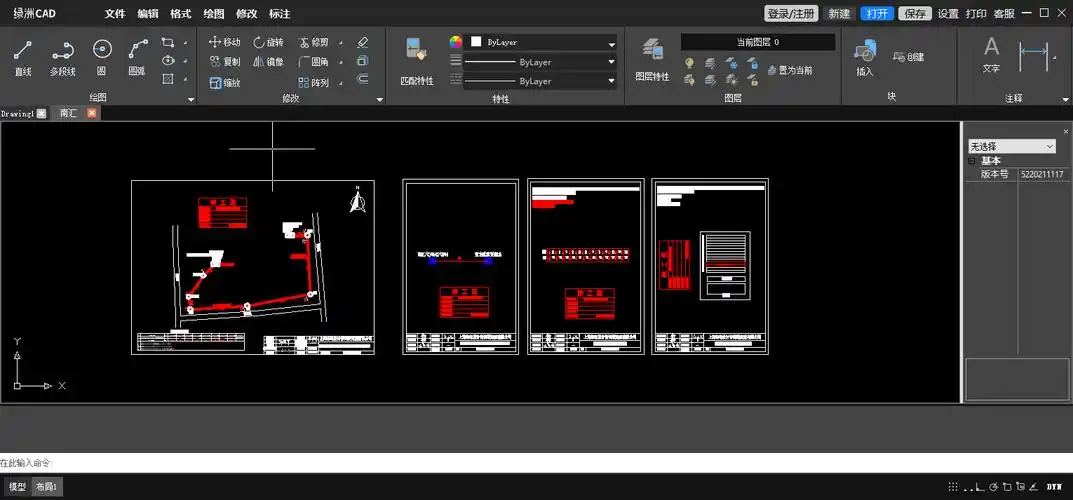1073x500 pixels.
Task: Switch to the 布局1 layout tab
Action: [x=46, y=487]
